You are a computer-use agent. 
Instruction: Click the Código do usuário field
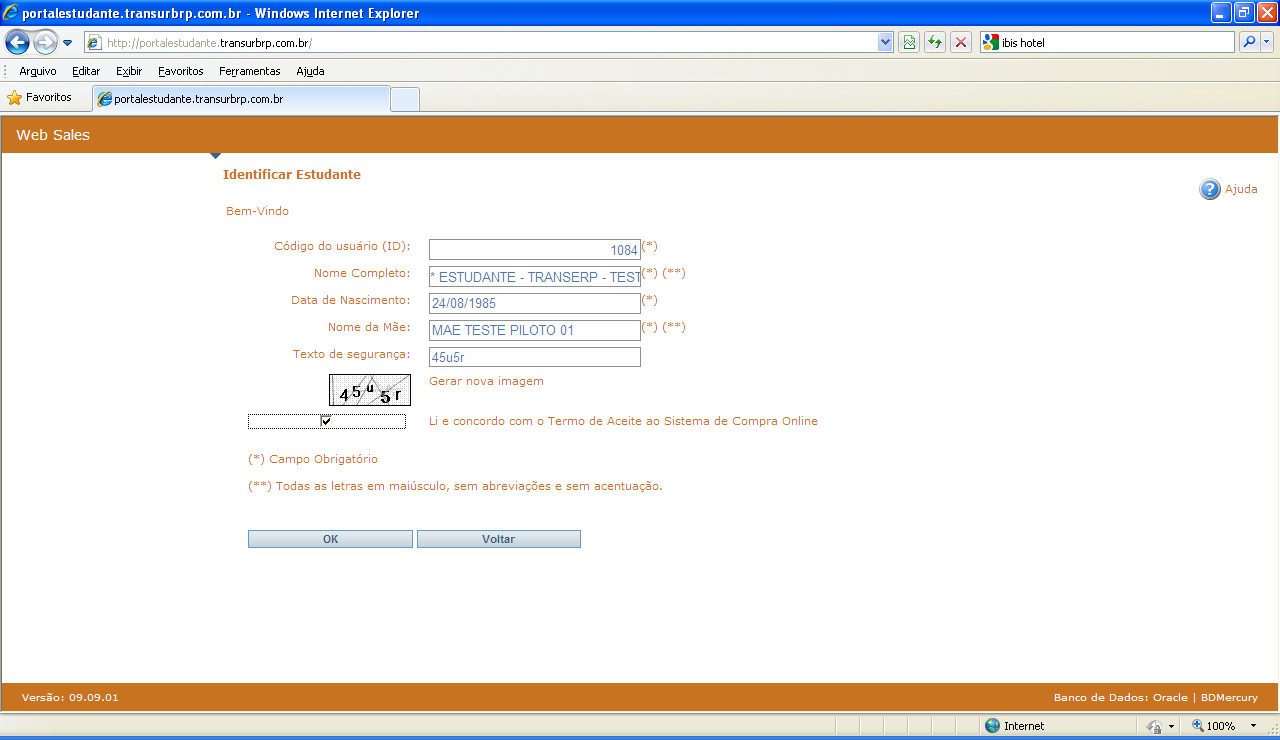pyautogui.click(x=534, y=250)
